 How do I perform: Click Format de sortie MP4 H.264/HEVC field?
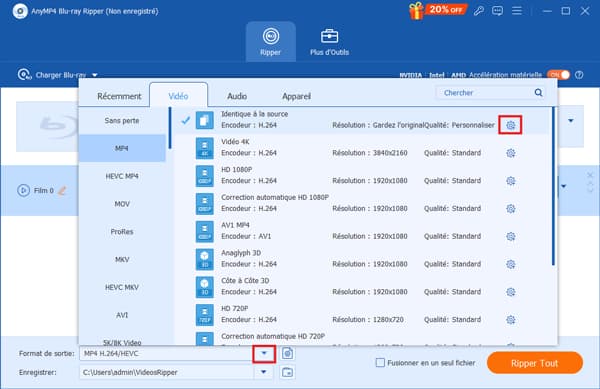[166, 353]
